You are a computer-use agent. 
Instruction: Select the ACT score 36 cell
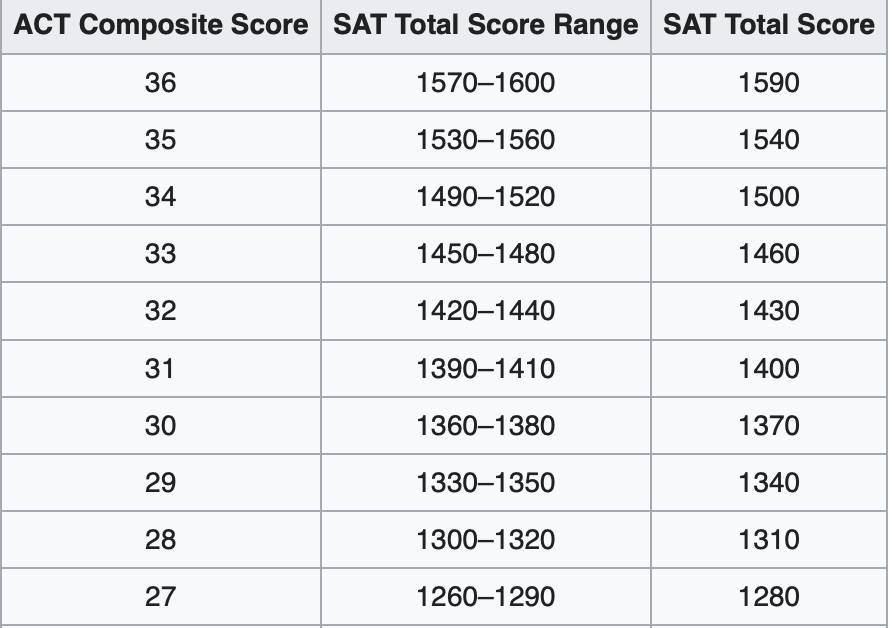161,83
